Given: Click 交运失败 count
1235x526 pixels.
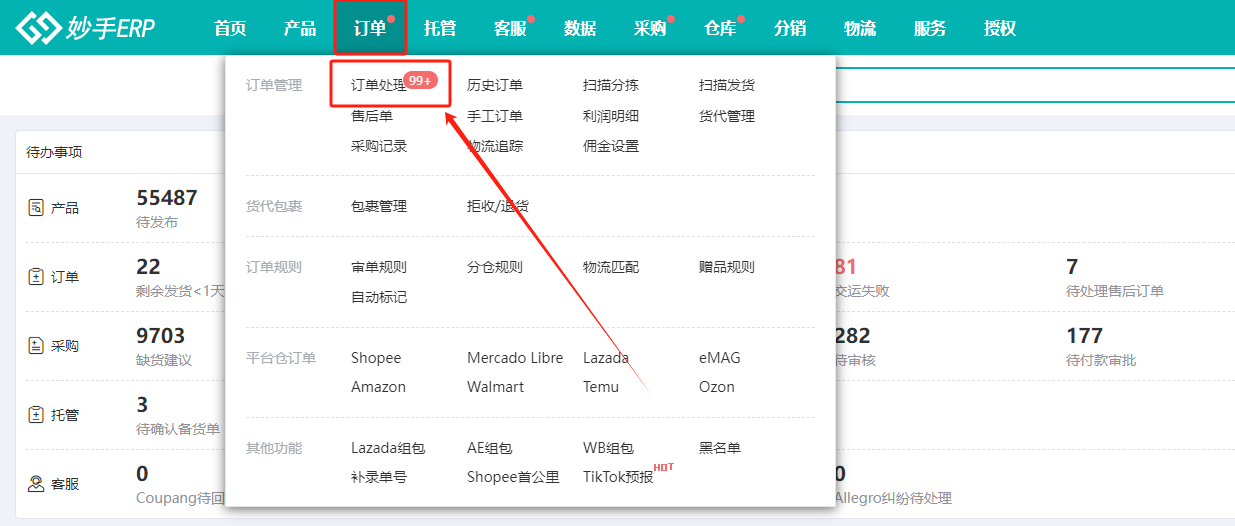Looking at the screenshot, I should pos(847,267).
